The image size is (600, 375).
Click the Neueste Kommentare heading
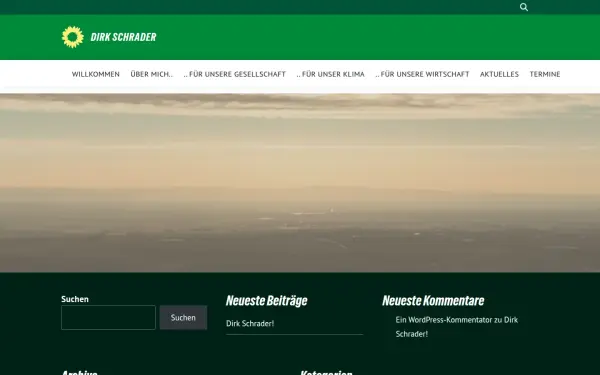click(x=433, y=301)
